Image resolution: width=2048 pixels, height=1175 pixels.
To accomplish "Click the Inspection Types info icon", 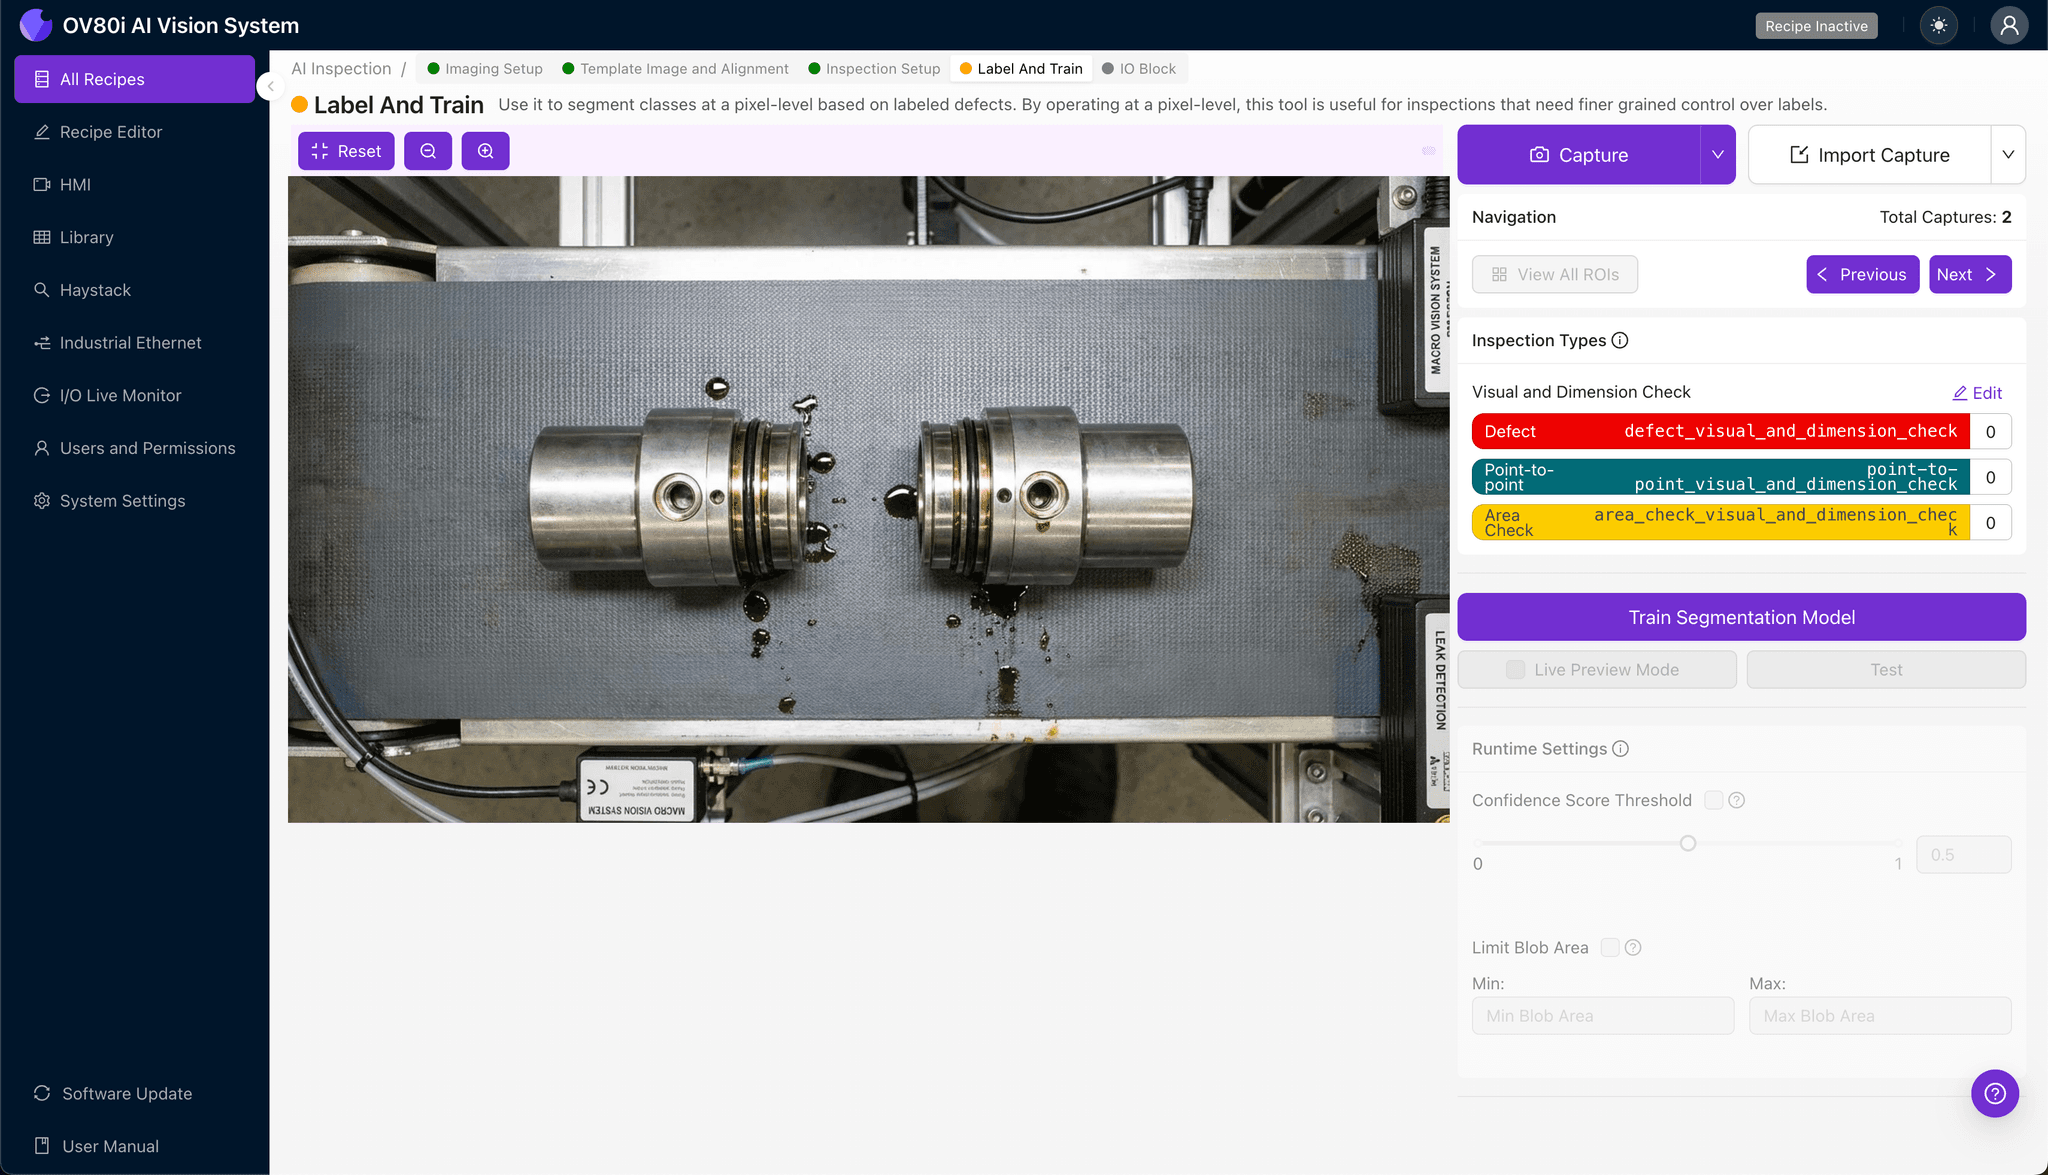I will (1620, 340).
